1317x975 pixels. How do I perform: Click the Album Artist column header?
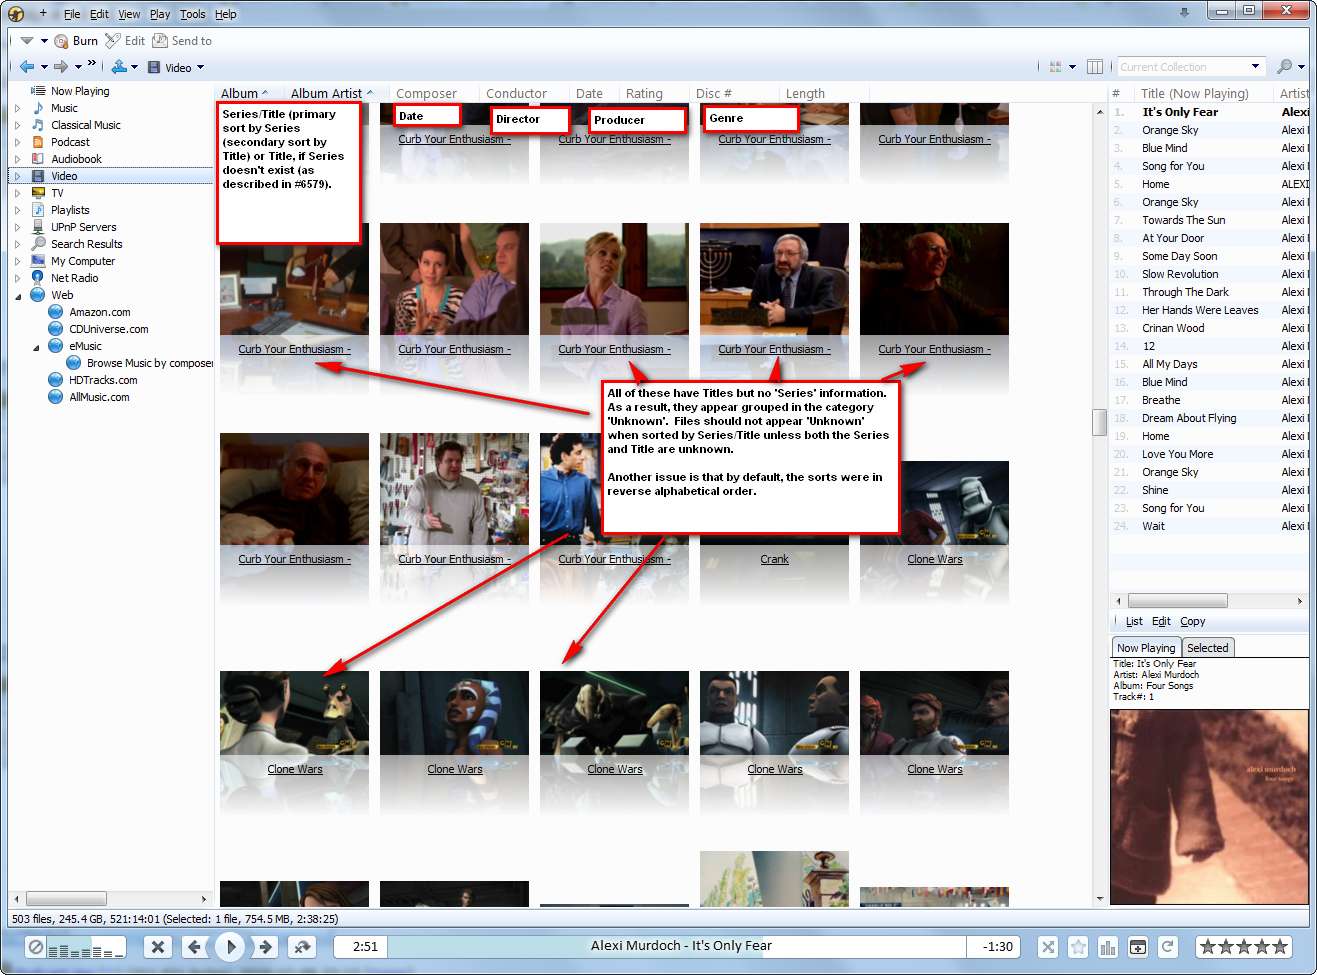326,93
